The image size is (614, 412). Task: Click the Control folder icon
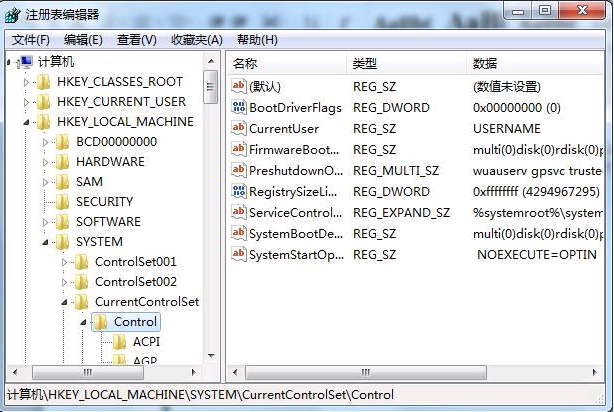click(101, 322)
